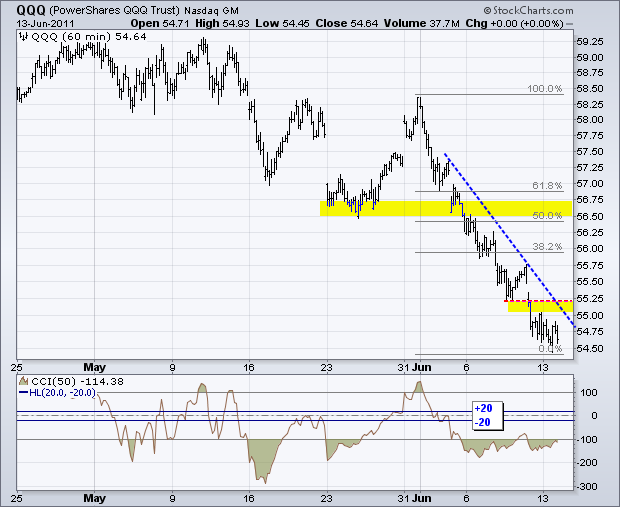
Task: Click the -100 level on the CCI axis
Action: pyautogui.click(x=587, y=440)
